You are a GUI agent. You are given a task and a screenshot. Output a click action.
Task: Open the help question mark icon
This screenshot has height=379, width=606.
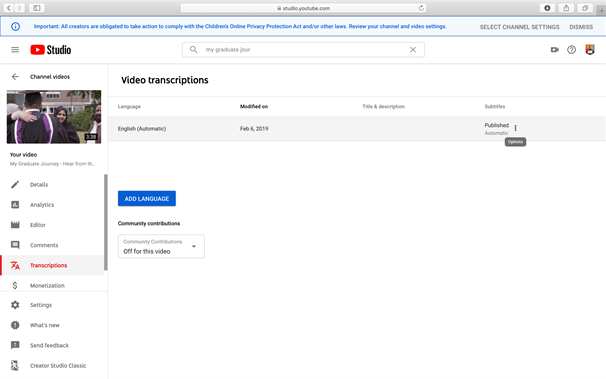(571, 49)
